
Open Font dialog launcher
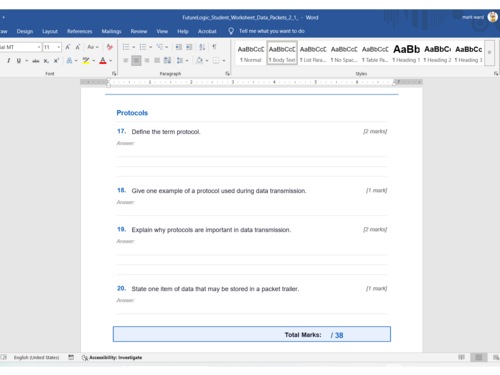pos(114,73)
